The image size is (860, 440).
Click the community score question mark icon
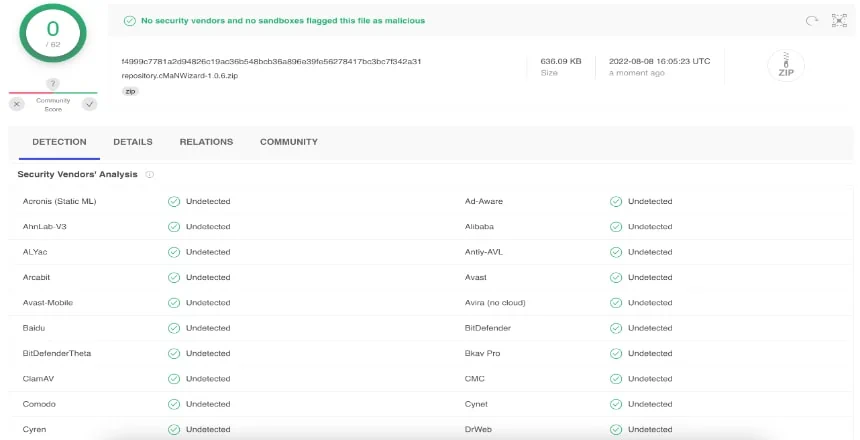click(x=53, y=83)
